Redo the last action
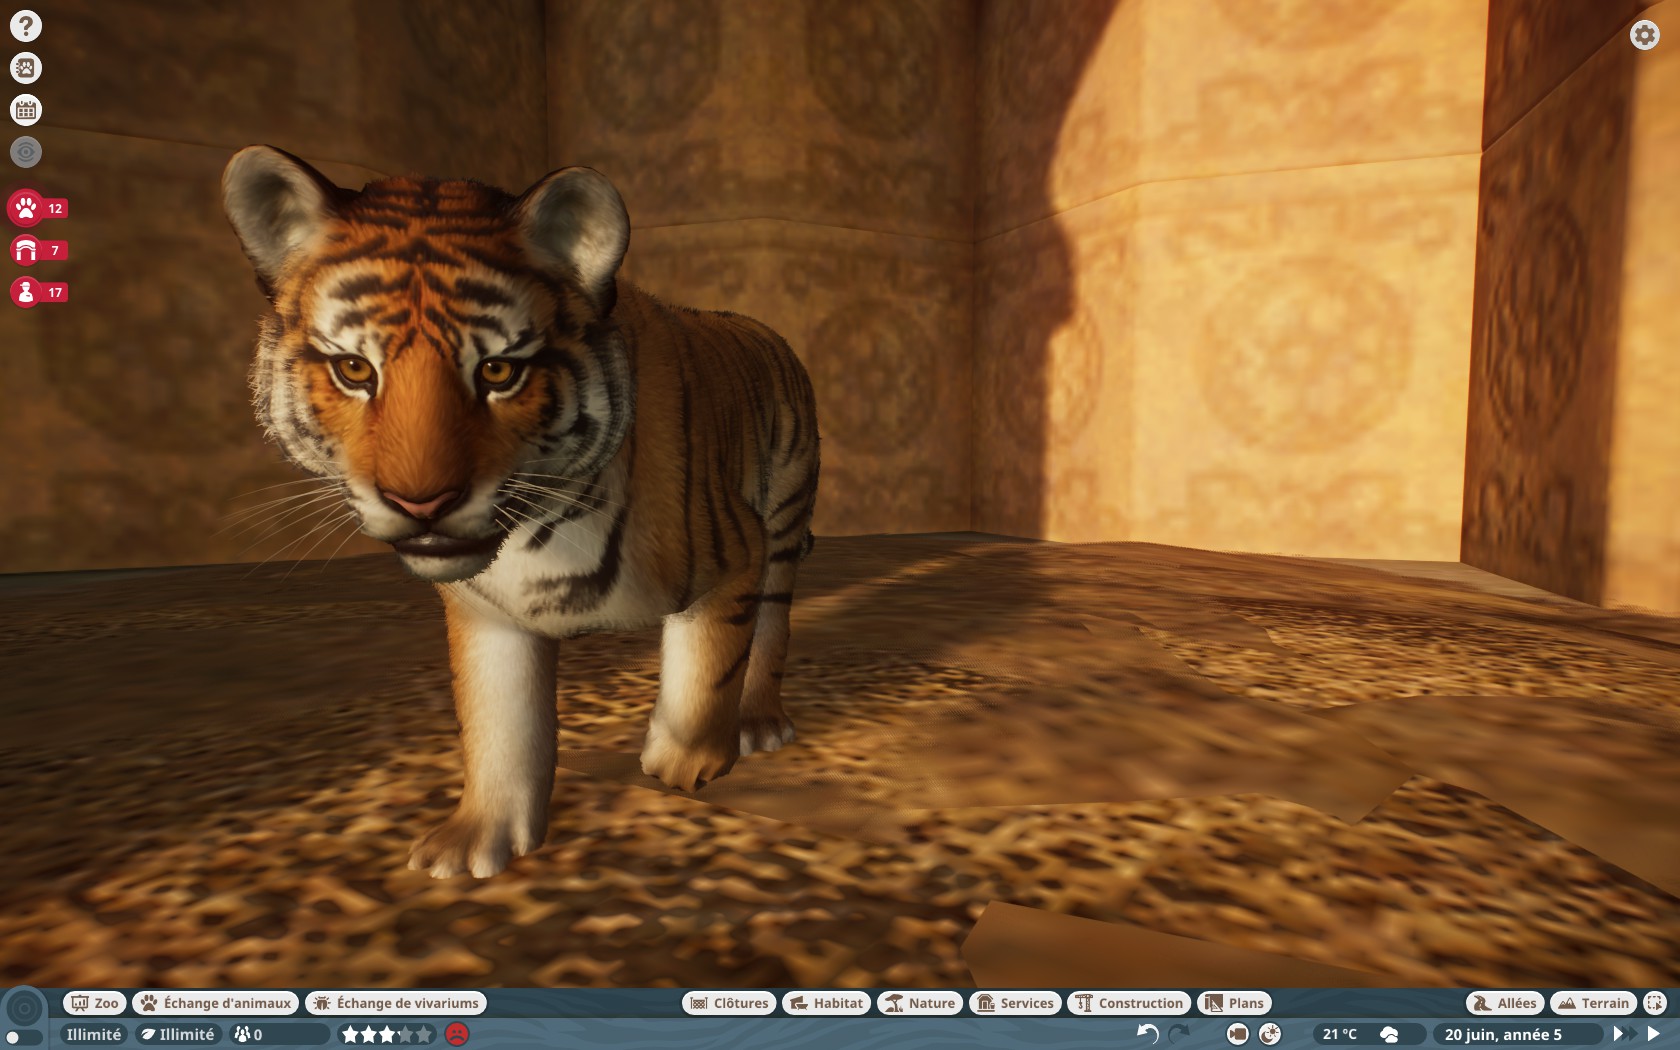This screenshot has width=1680, height=1050. (x=1180, y=1034)
